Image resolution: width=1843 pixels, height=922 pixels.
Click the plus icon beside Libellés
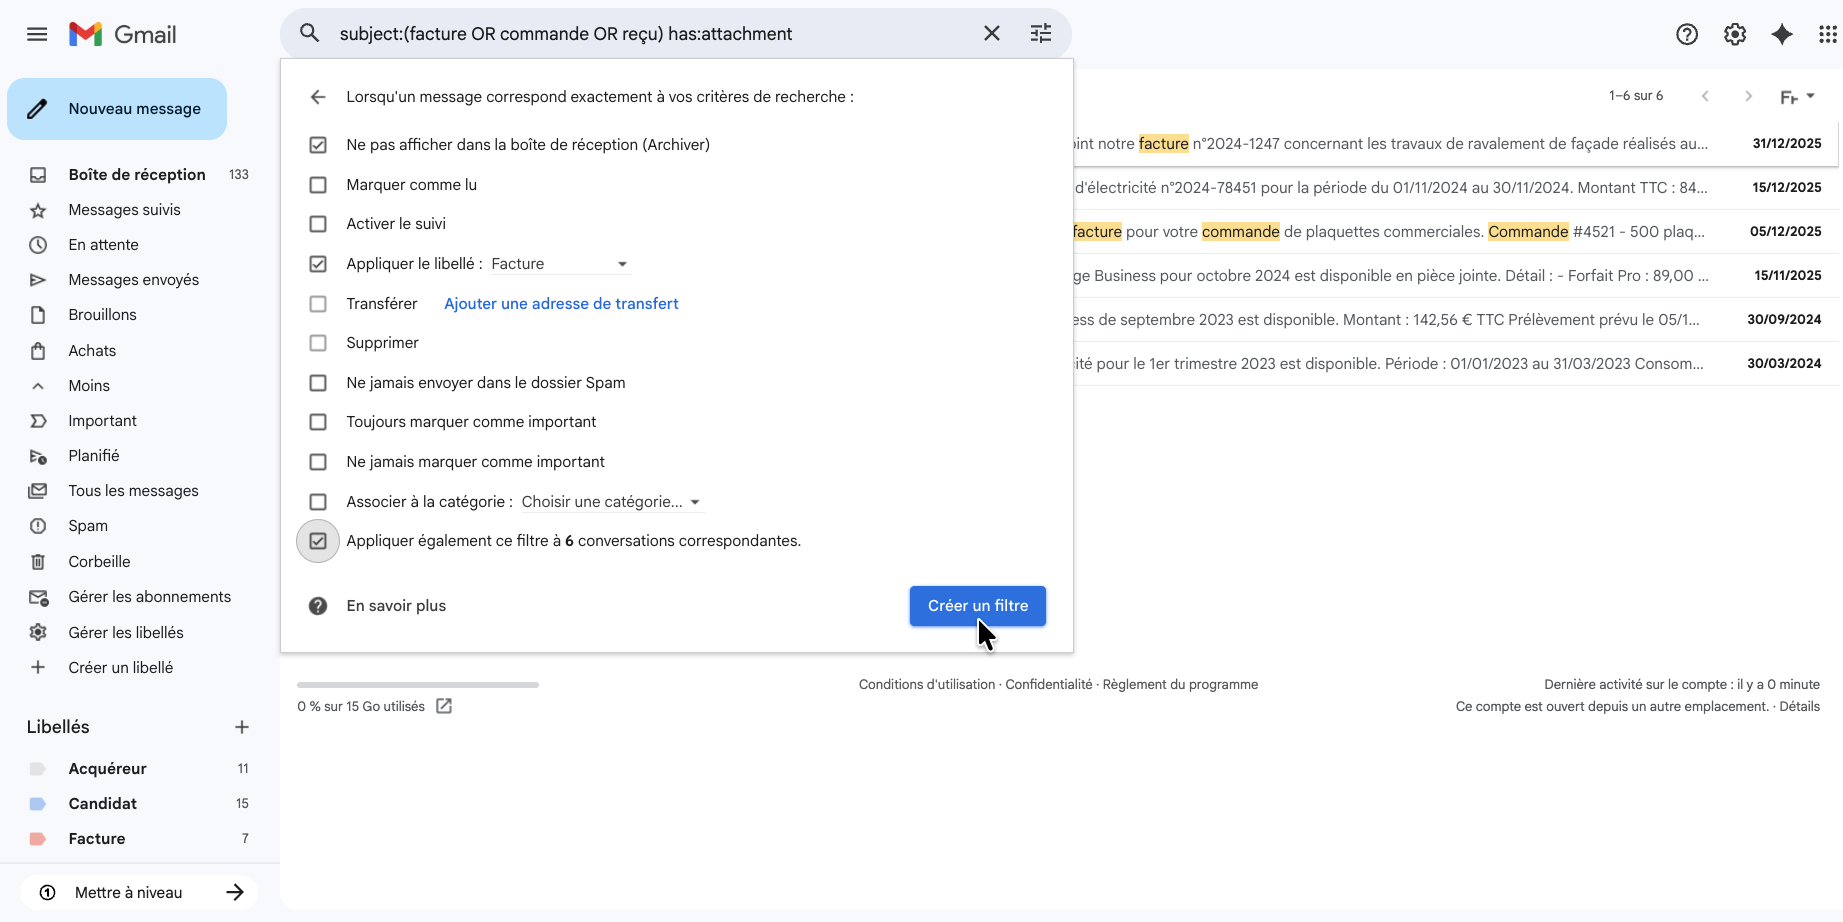tap(241, 727)
